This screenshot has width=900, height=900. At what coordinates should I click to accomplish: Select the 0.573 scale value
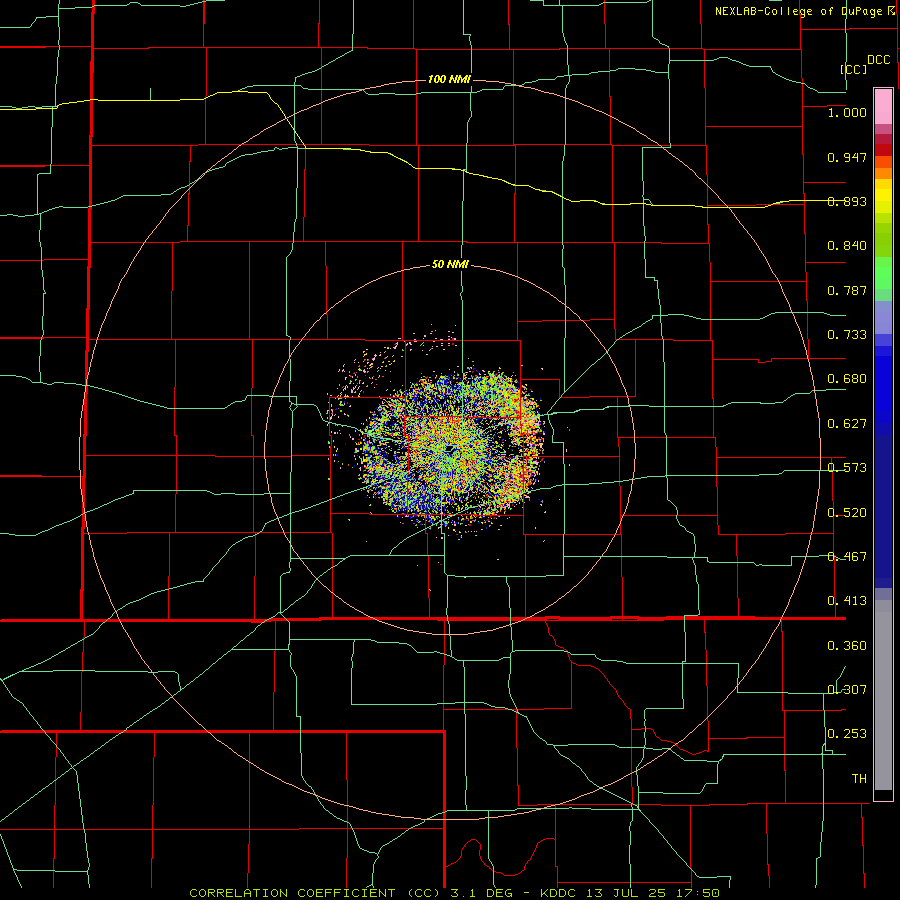pos(847,468)
